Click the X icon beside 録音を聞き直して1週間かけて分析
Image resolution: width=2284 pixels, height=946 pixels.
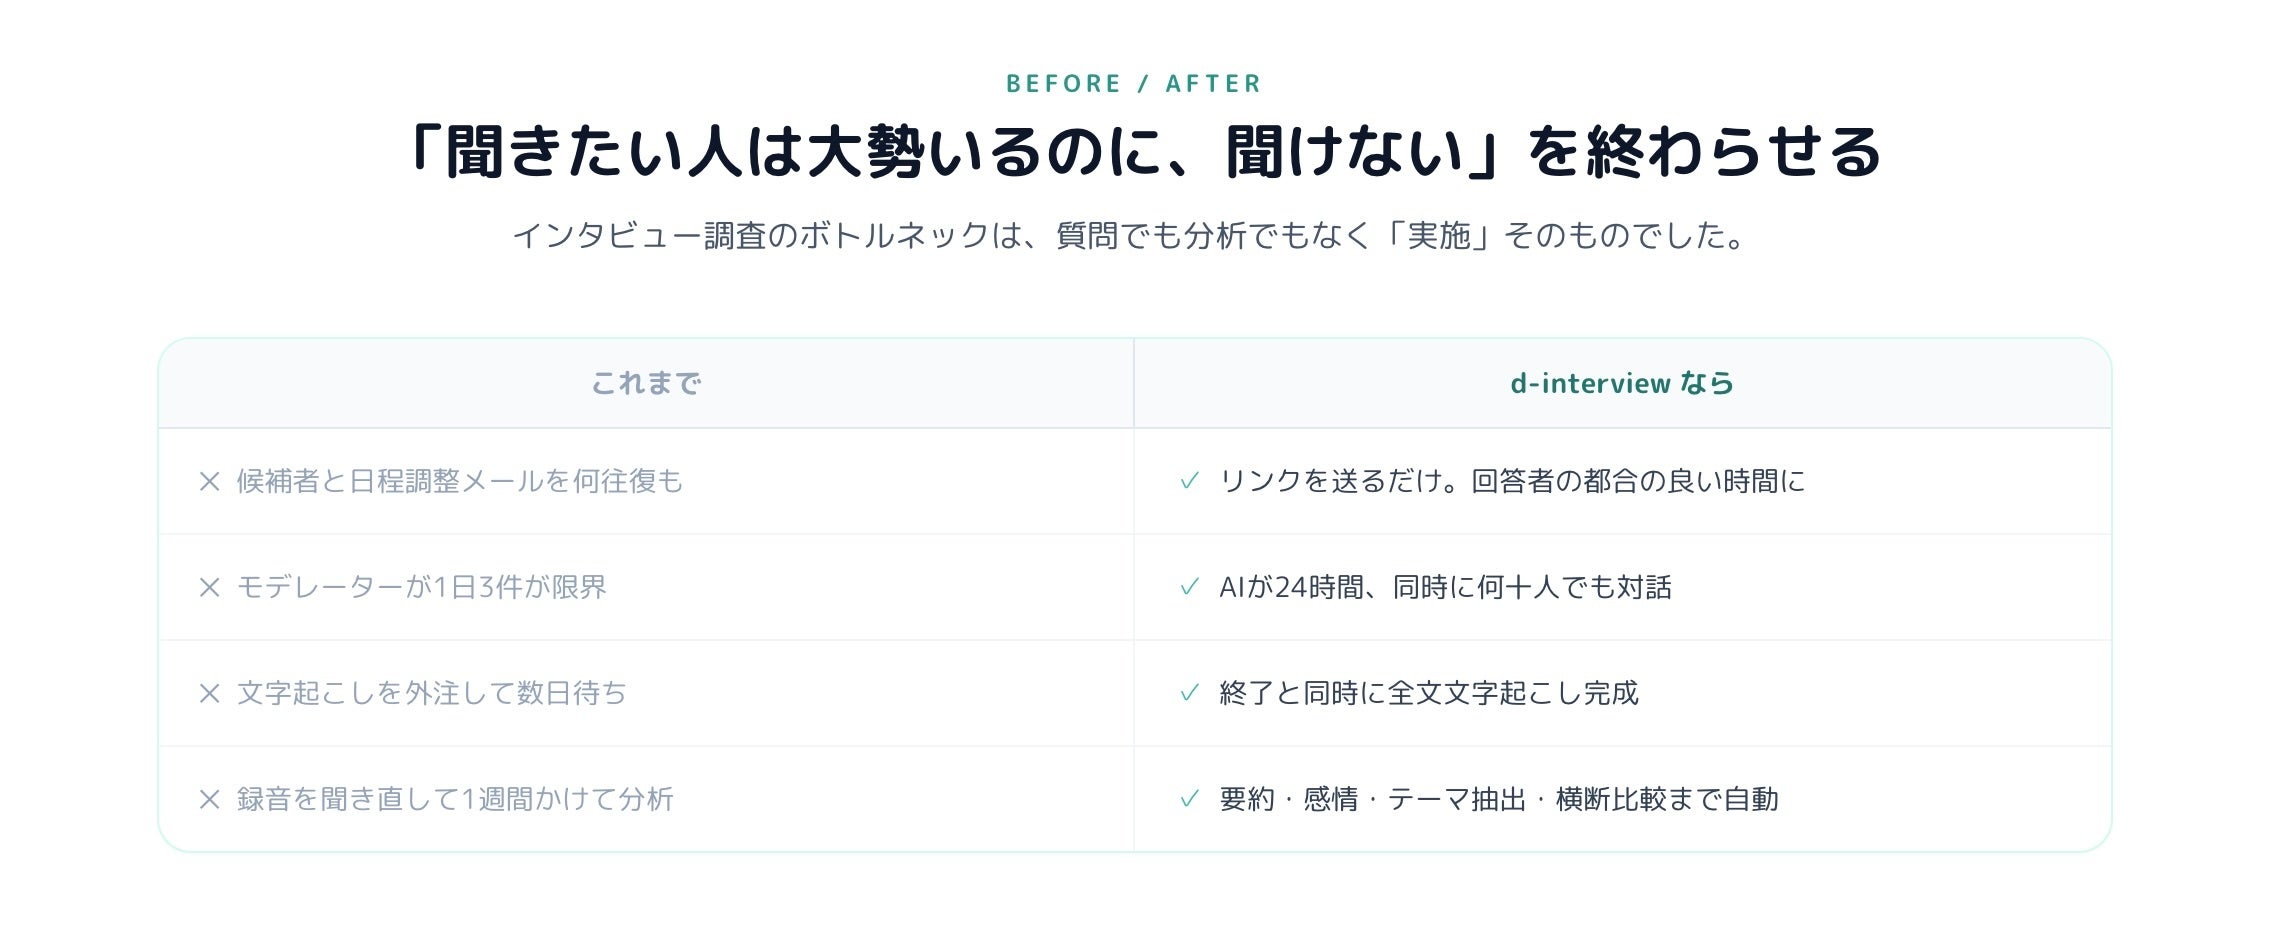pyautogui.click(x=209, y=800)
